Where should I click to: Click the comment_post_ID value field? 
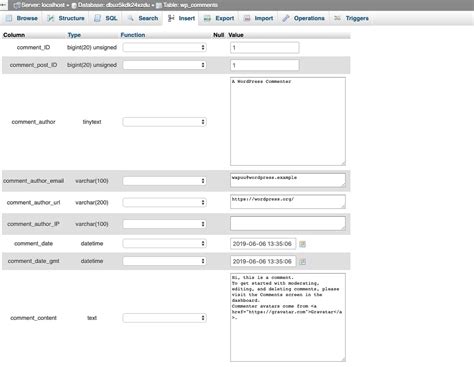click(265, 65)
